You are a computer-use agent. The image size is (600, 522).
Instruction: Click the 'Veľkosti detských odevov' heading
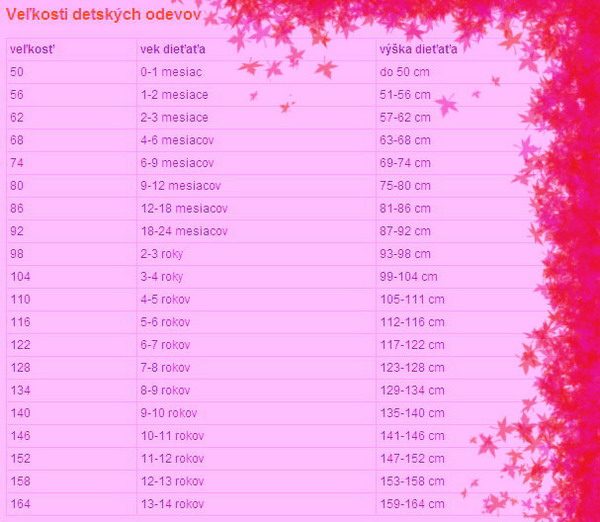[103, 17]
